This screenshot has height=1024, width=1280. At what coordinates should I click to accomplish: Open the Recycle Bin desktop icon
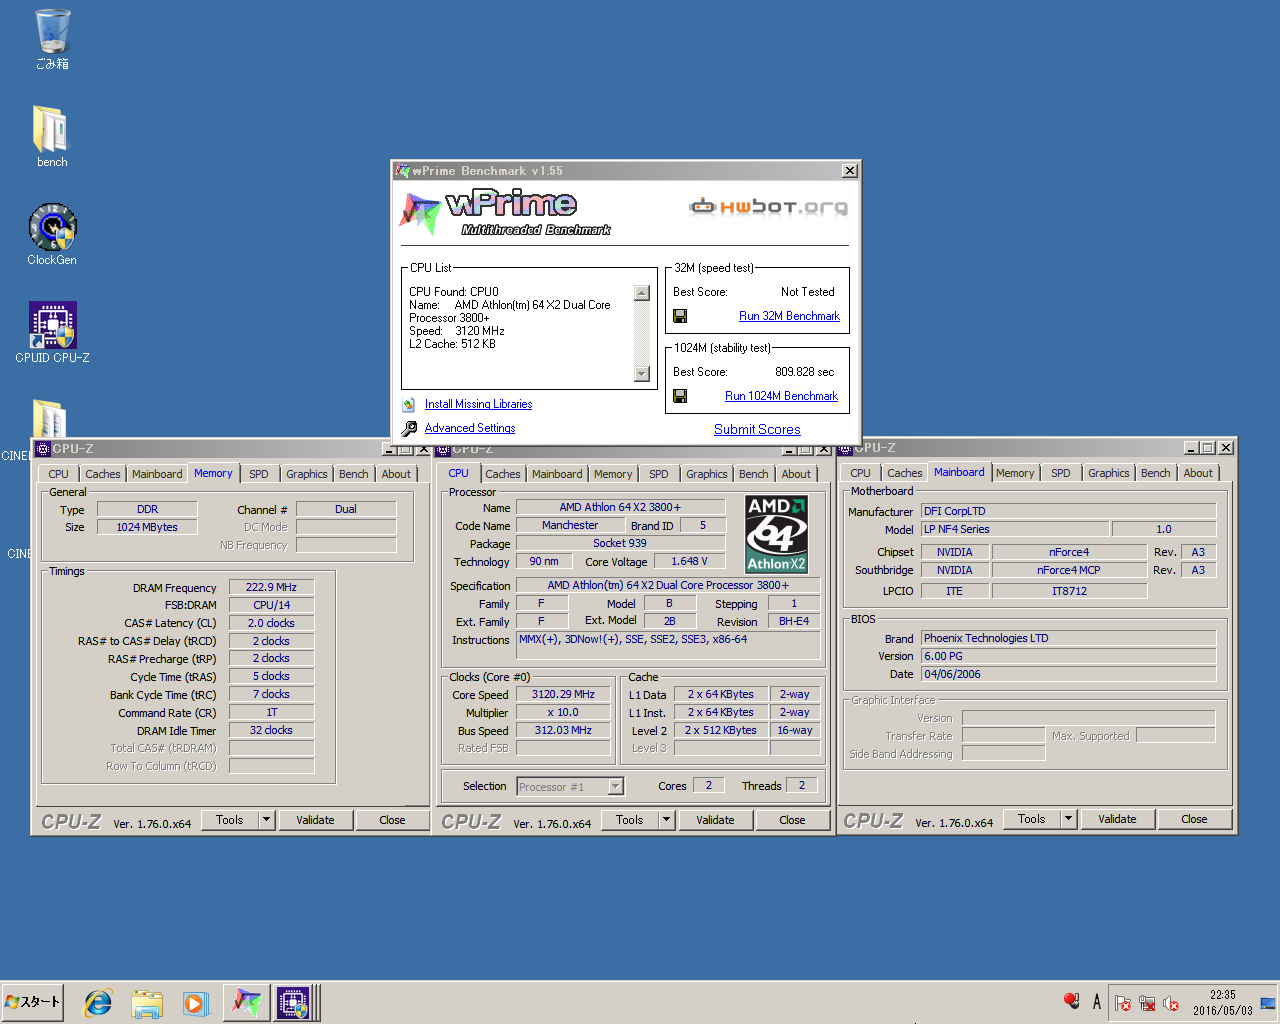coord(52,38)
